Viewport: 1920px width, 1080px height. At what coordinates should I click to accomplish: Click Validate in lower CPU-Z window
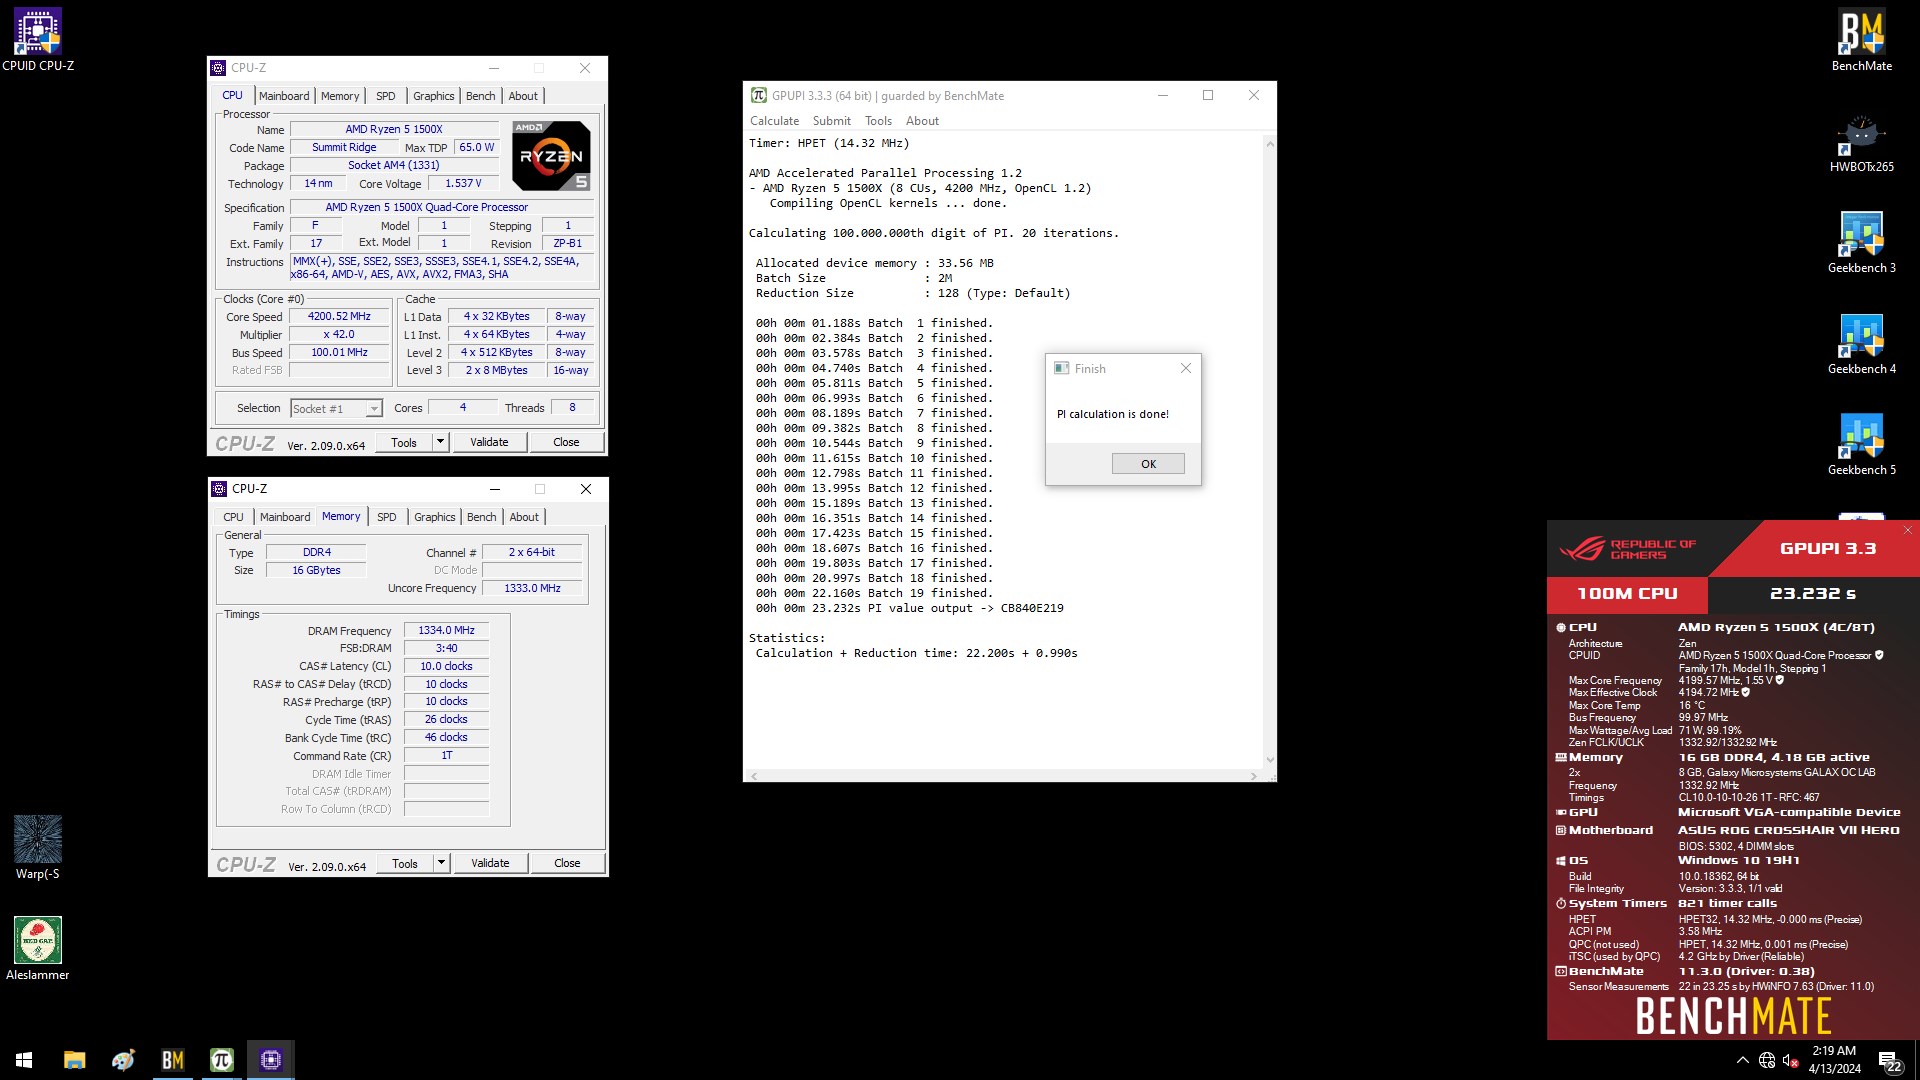490,863
